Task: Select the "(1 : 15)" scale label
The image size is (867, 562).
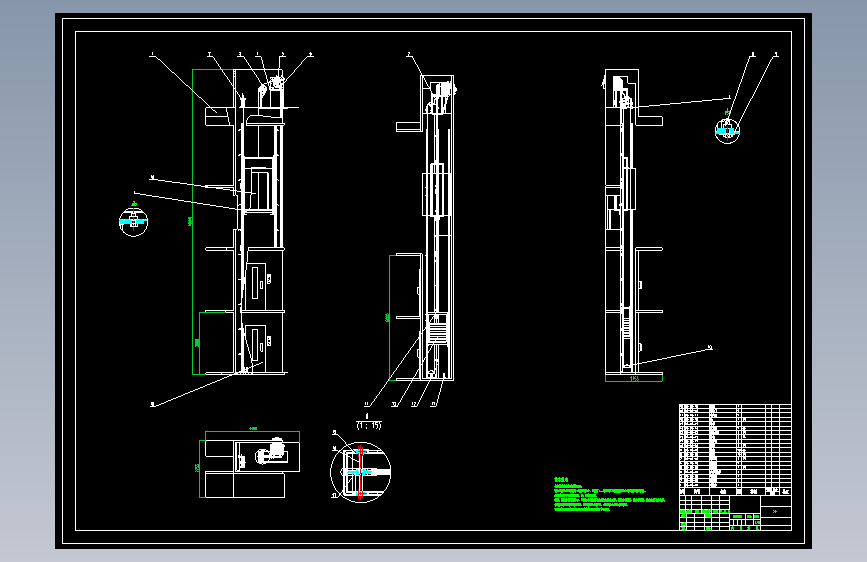Action: coord(369,425)
